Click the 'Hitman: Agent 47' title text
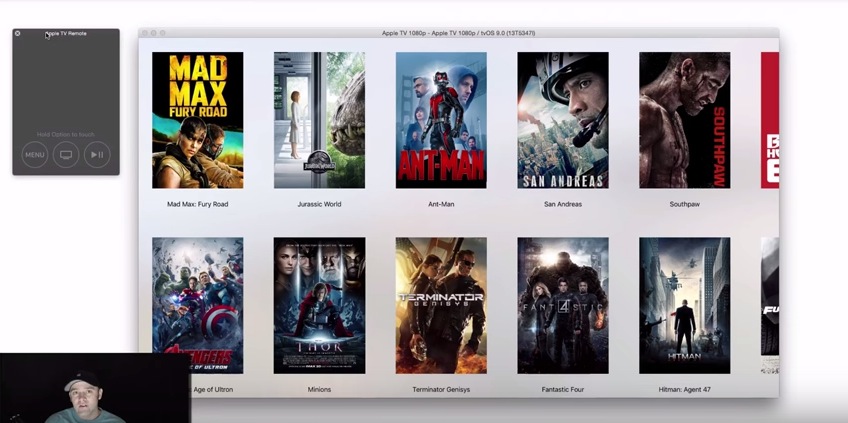 point(685,389)
